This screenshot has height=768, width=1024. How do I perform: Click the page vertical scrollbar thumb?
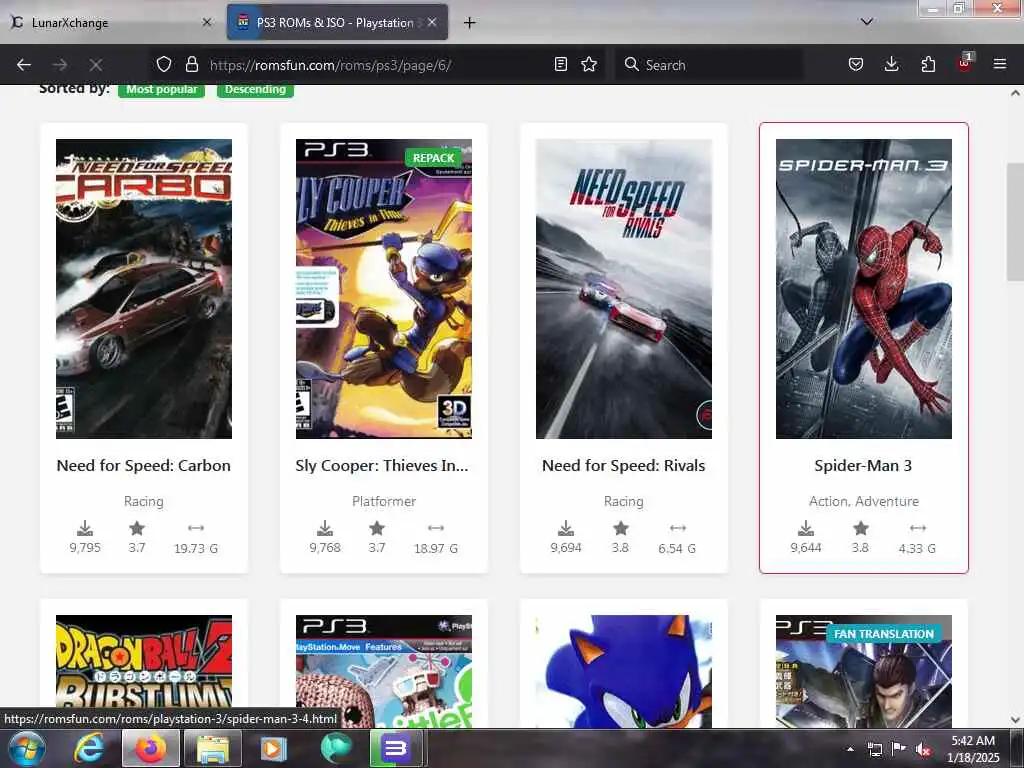(x=1015, y=222)
